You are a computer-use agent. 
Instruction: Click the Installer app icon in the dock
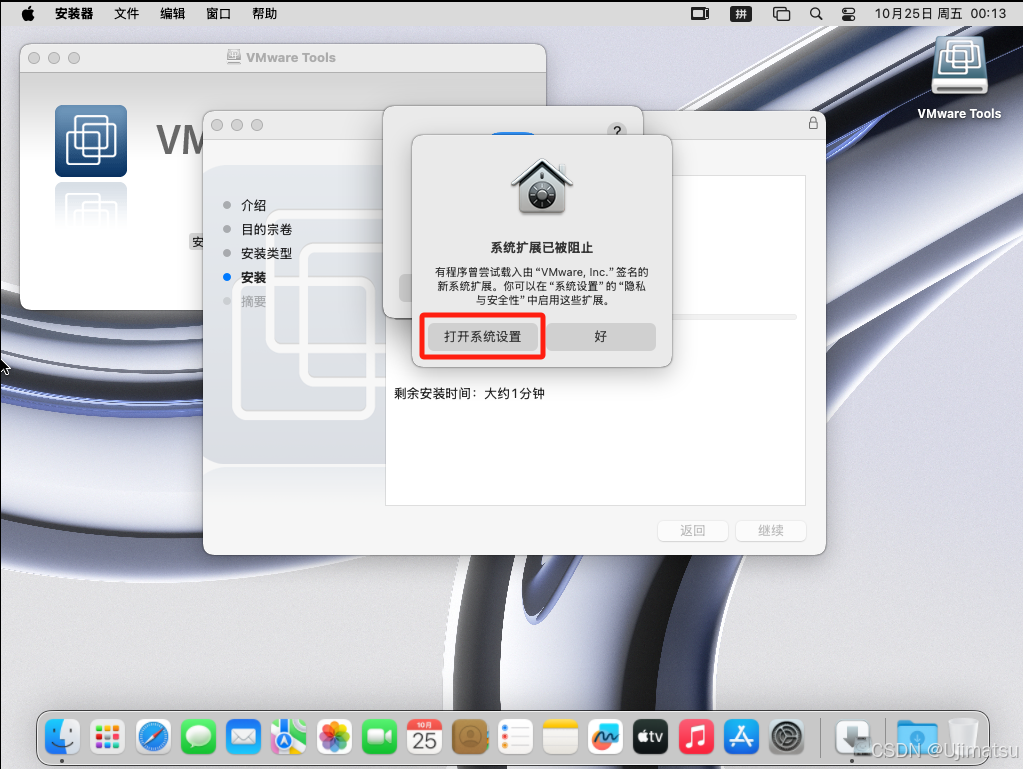click(853, 737)
